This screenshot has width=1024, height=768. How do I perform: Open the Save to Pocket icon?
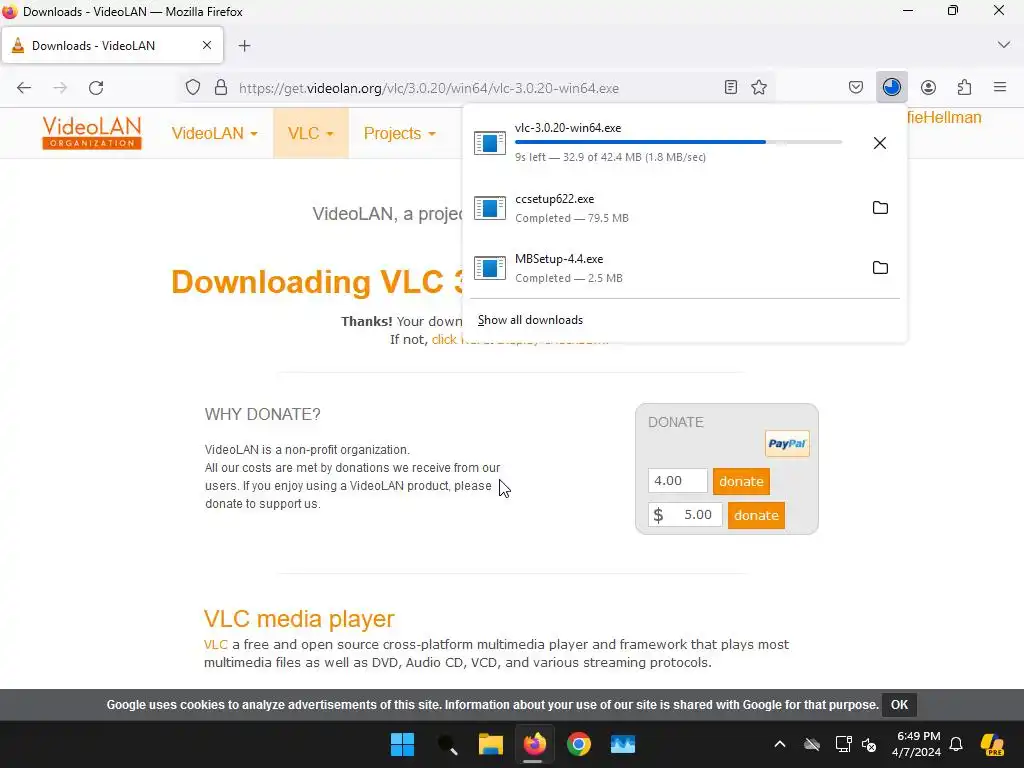[x=856, y=88]
